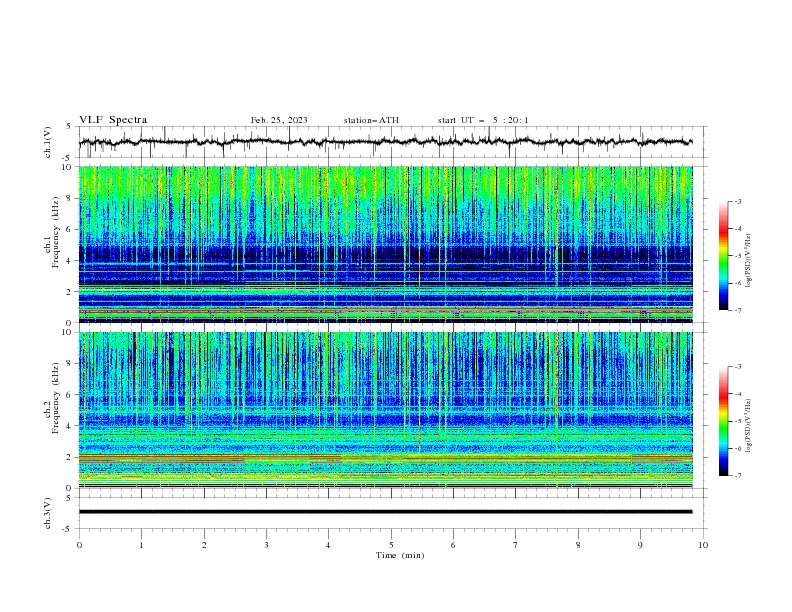Click the ch.1 spectrogram panel

click(x=386, y=244)
